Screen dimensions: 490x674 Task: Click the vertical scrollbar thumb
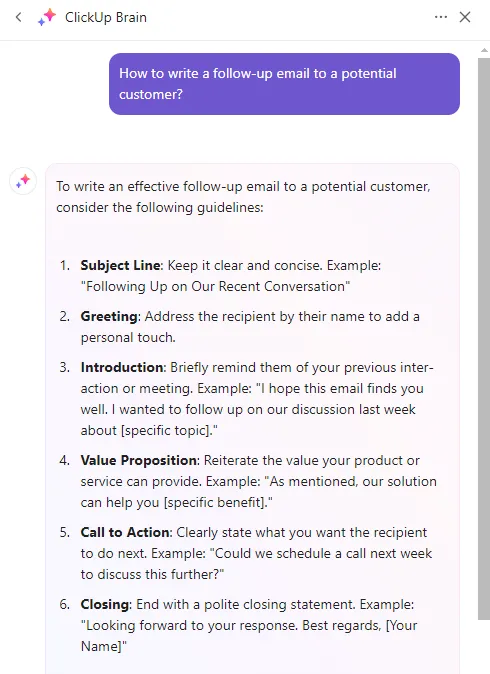tap(484, 339)
